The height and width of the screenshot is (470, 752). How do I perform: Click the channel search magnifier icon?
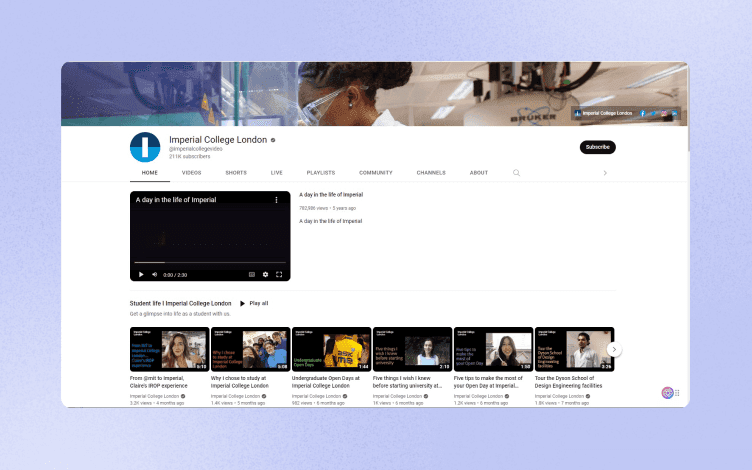tap(517, 173)
